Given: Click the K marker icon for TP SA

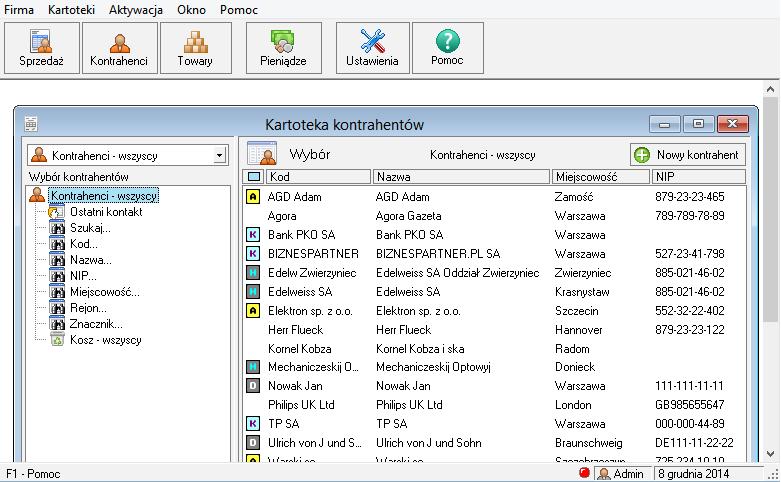Looking at the screenshot, I should pyautogui.click(x=253, y=424).
